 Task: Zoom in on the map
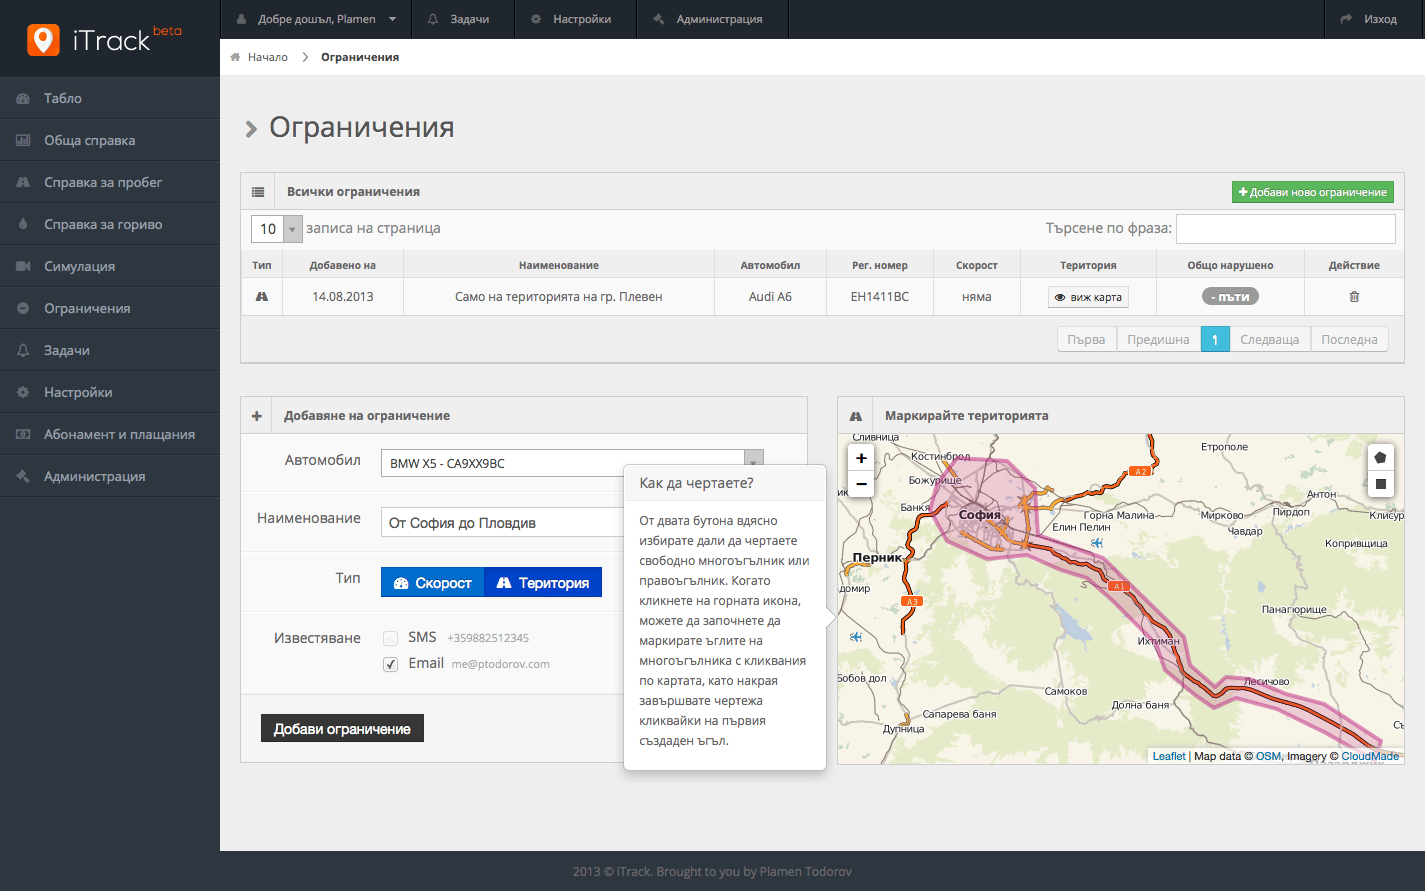click(x=861, y=458)
